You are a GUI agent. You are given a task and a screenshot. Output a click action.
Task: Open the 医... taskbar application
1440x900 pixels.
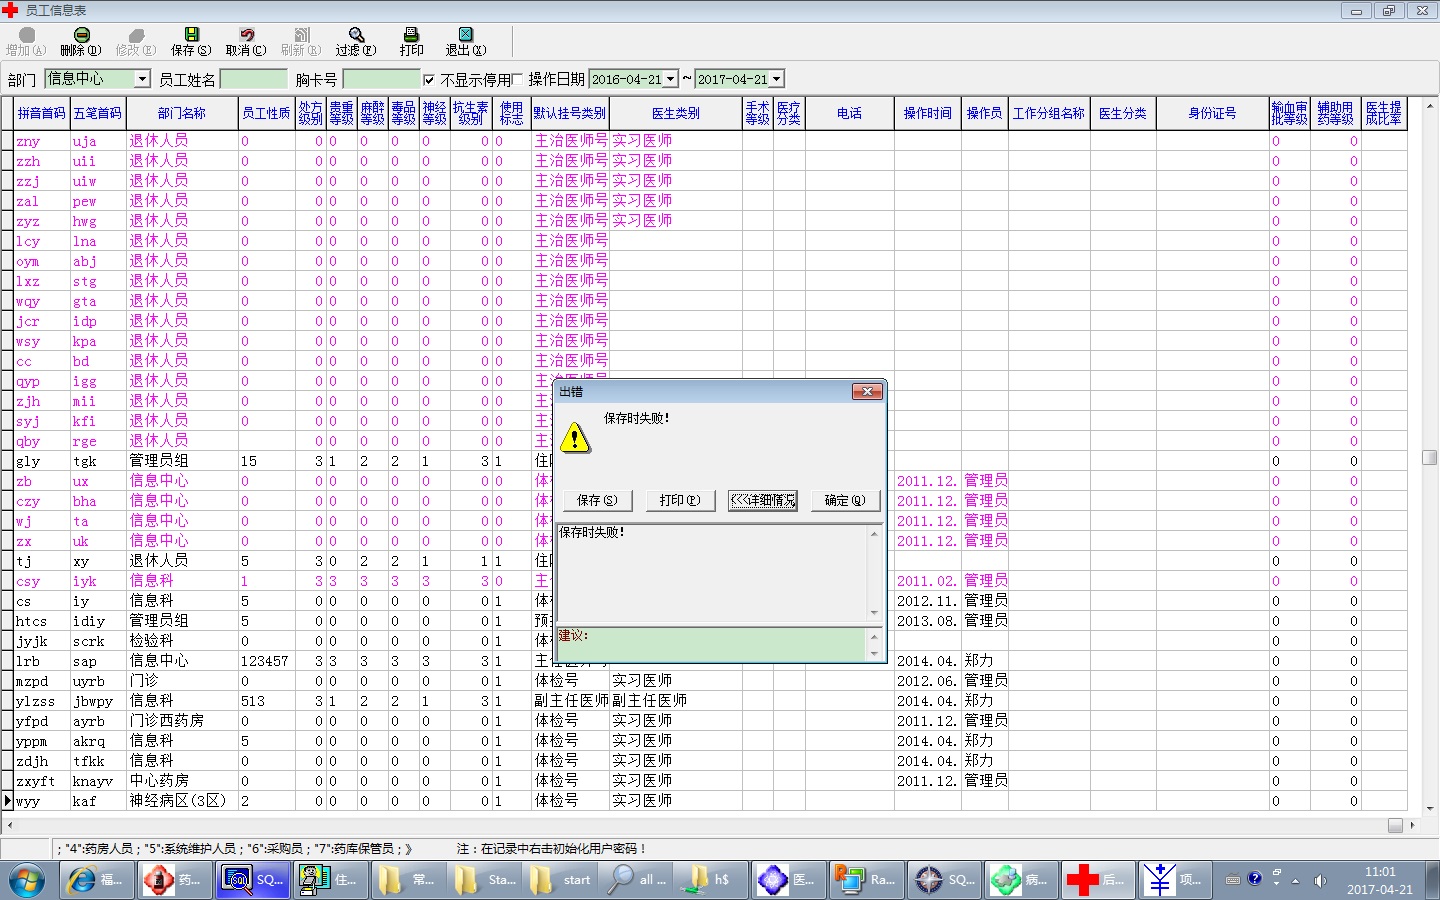coord(790,880)
